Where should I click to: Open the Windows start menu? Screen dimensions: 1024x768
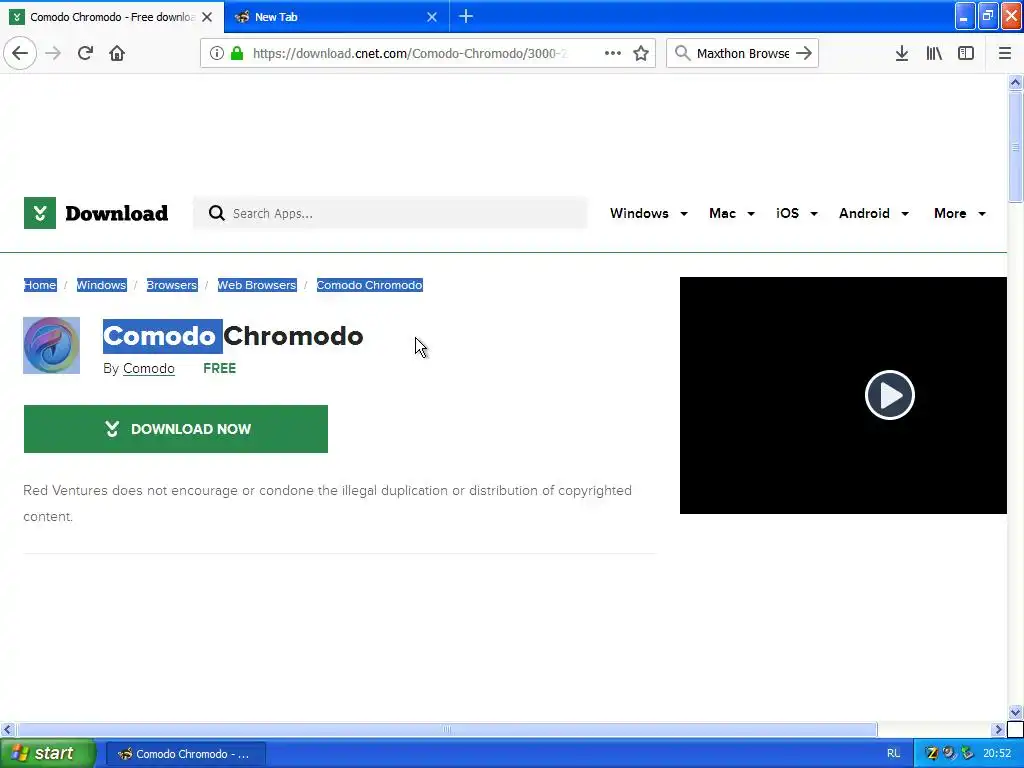pos(47,754)
